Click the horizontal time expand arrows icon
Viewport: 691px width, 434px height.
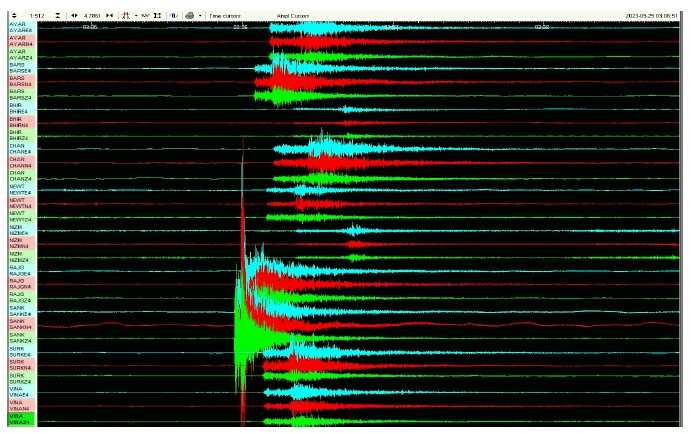coord(74,16)
